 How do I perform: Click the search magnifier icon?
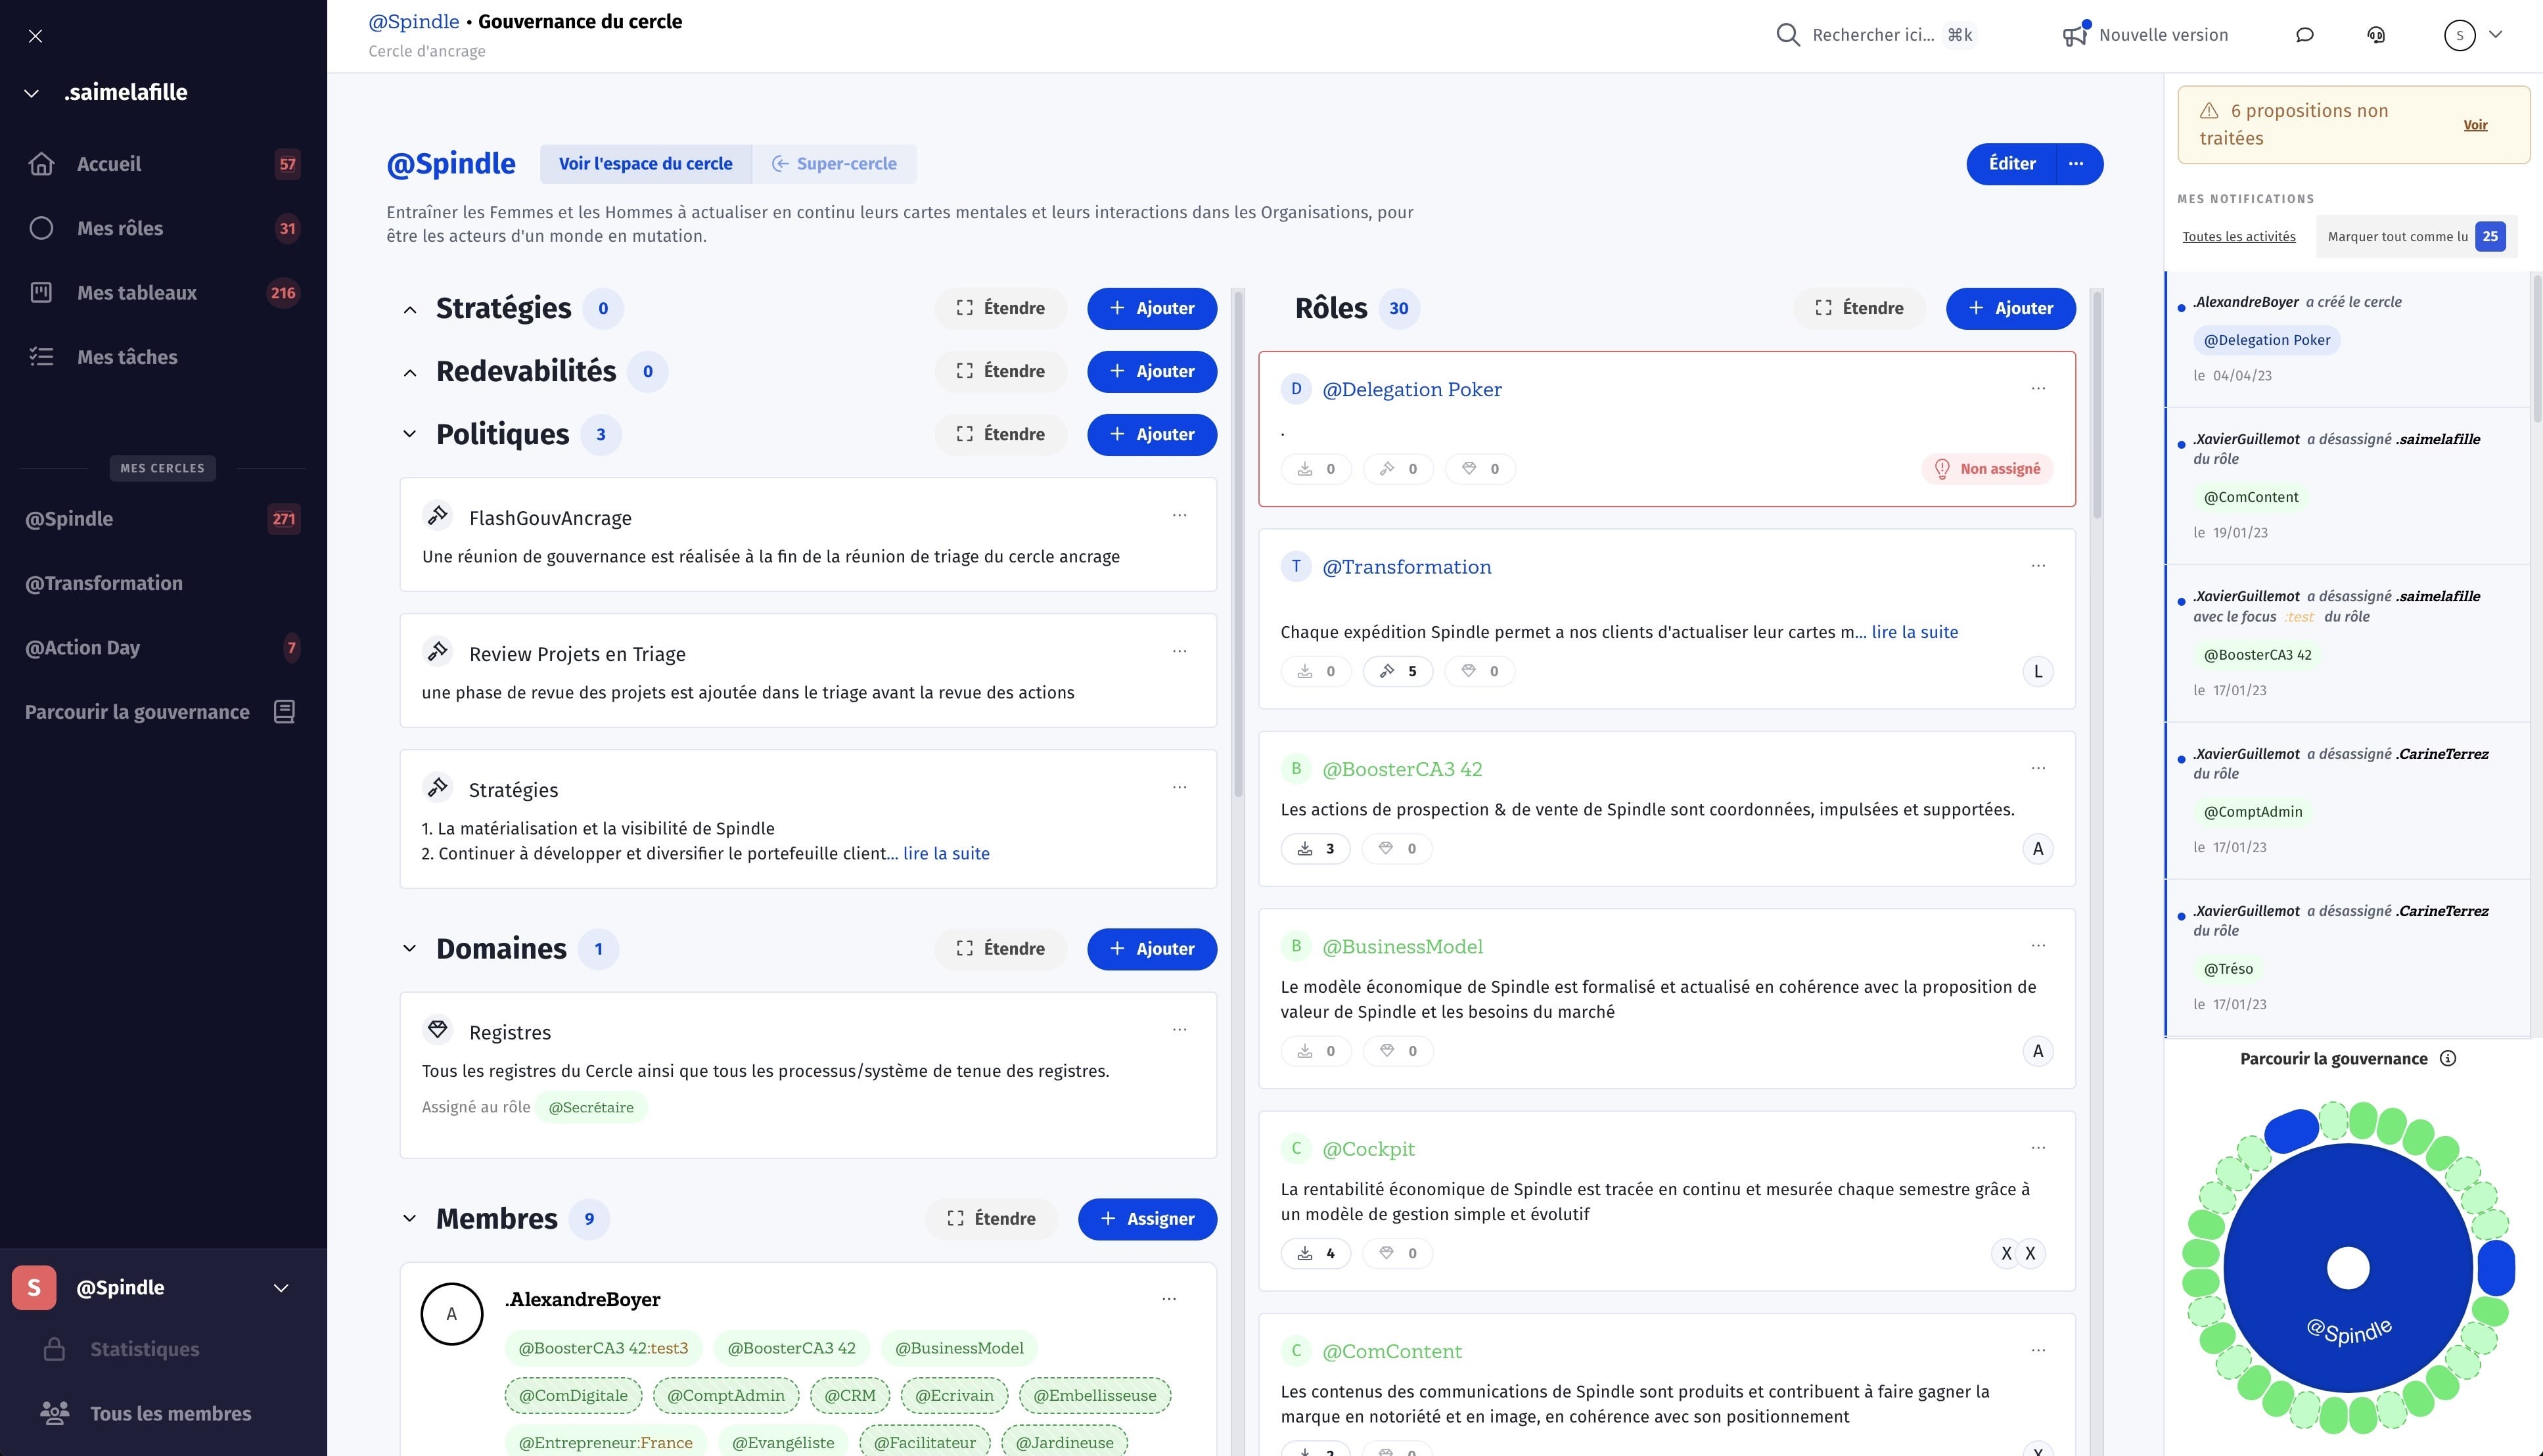(1787, 35)
